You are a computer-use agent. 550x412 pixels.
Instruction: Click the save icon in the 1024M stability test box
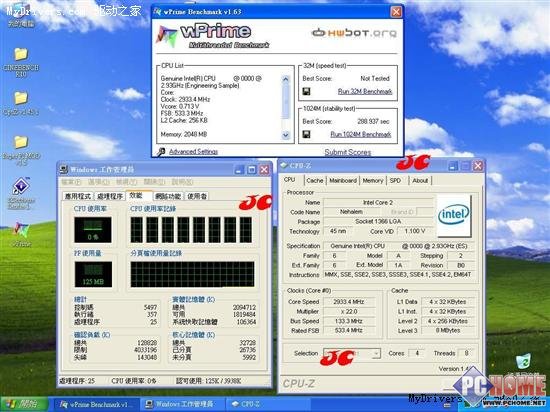coord(306,134)
